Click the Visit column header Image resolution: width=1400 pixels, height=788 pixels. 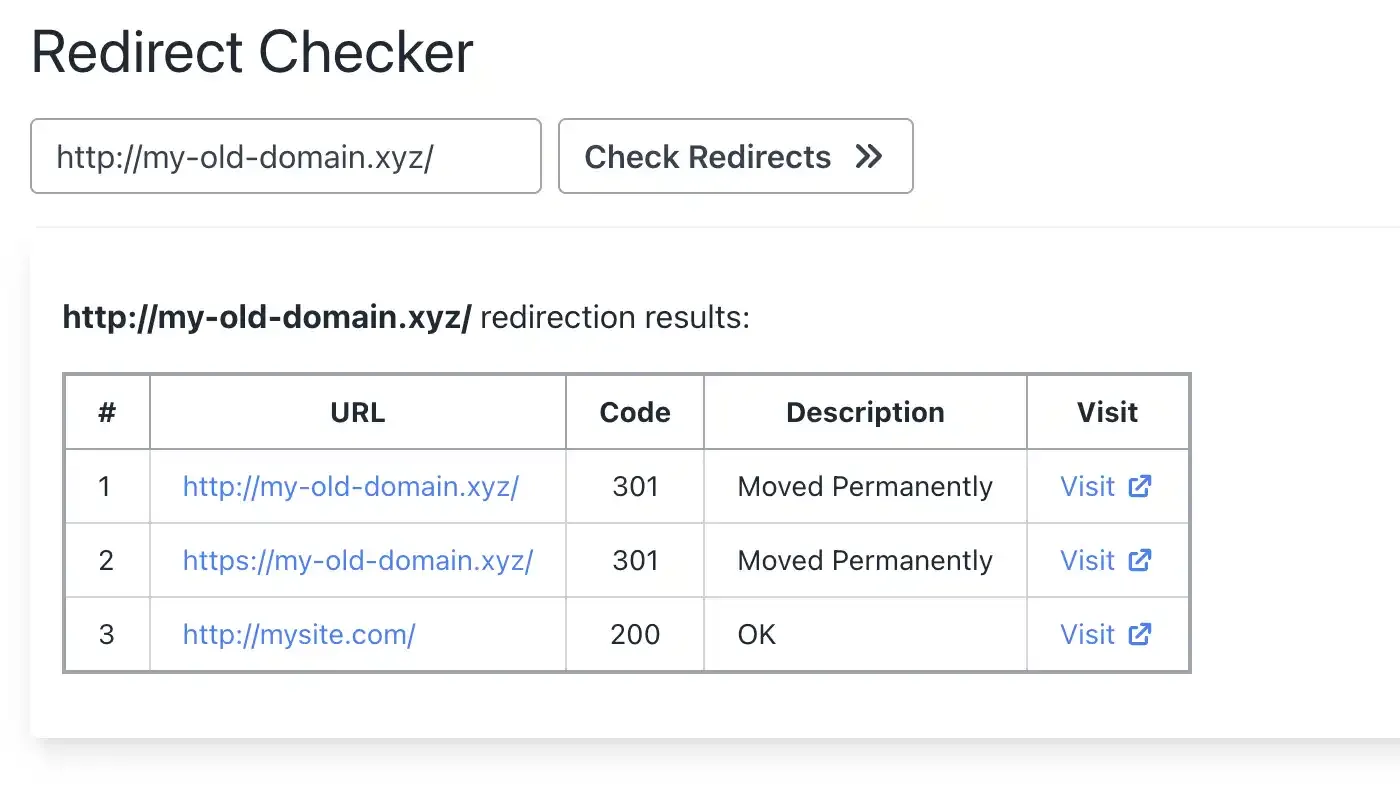tap(1107, 411)
